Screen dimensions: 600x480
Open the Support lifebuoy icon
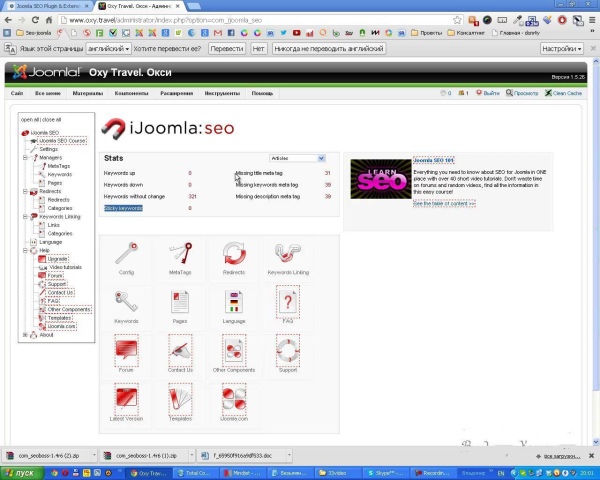click(x=288, y=351)
